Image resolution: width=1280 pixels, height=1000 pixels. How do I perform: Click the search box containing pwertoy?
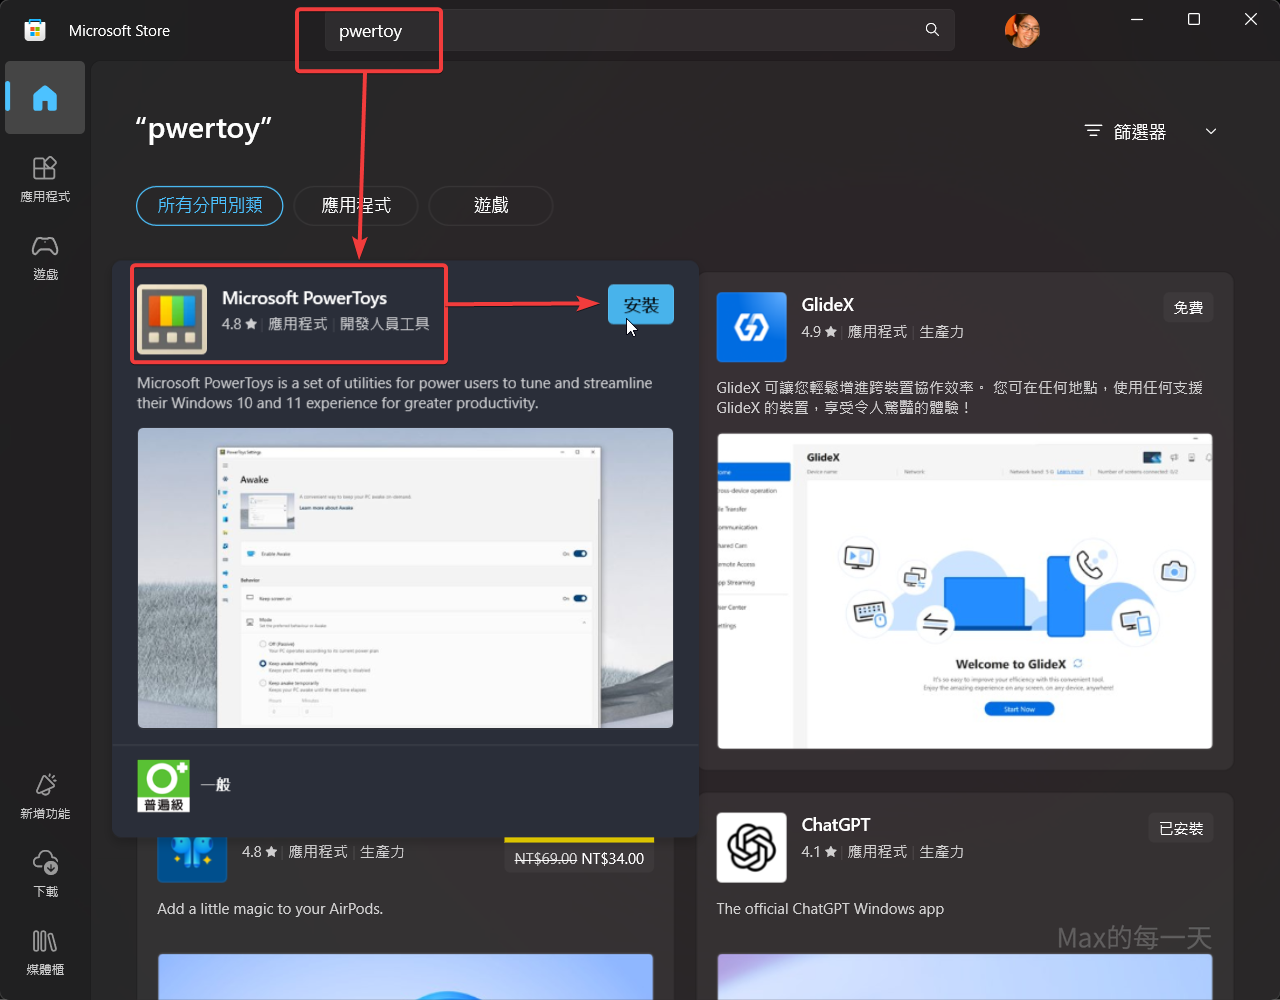[620, 31]
